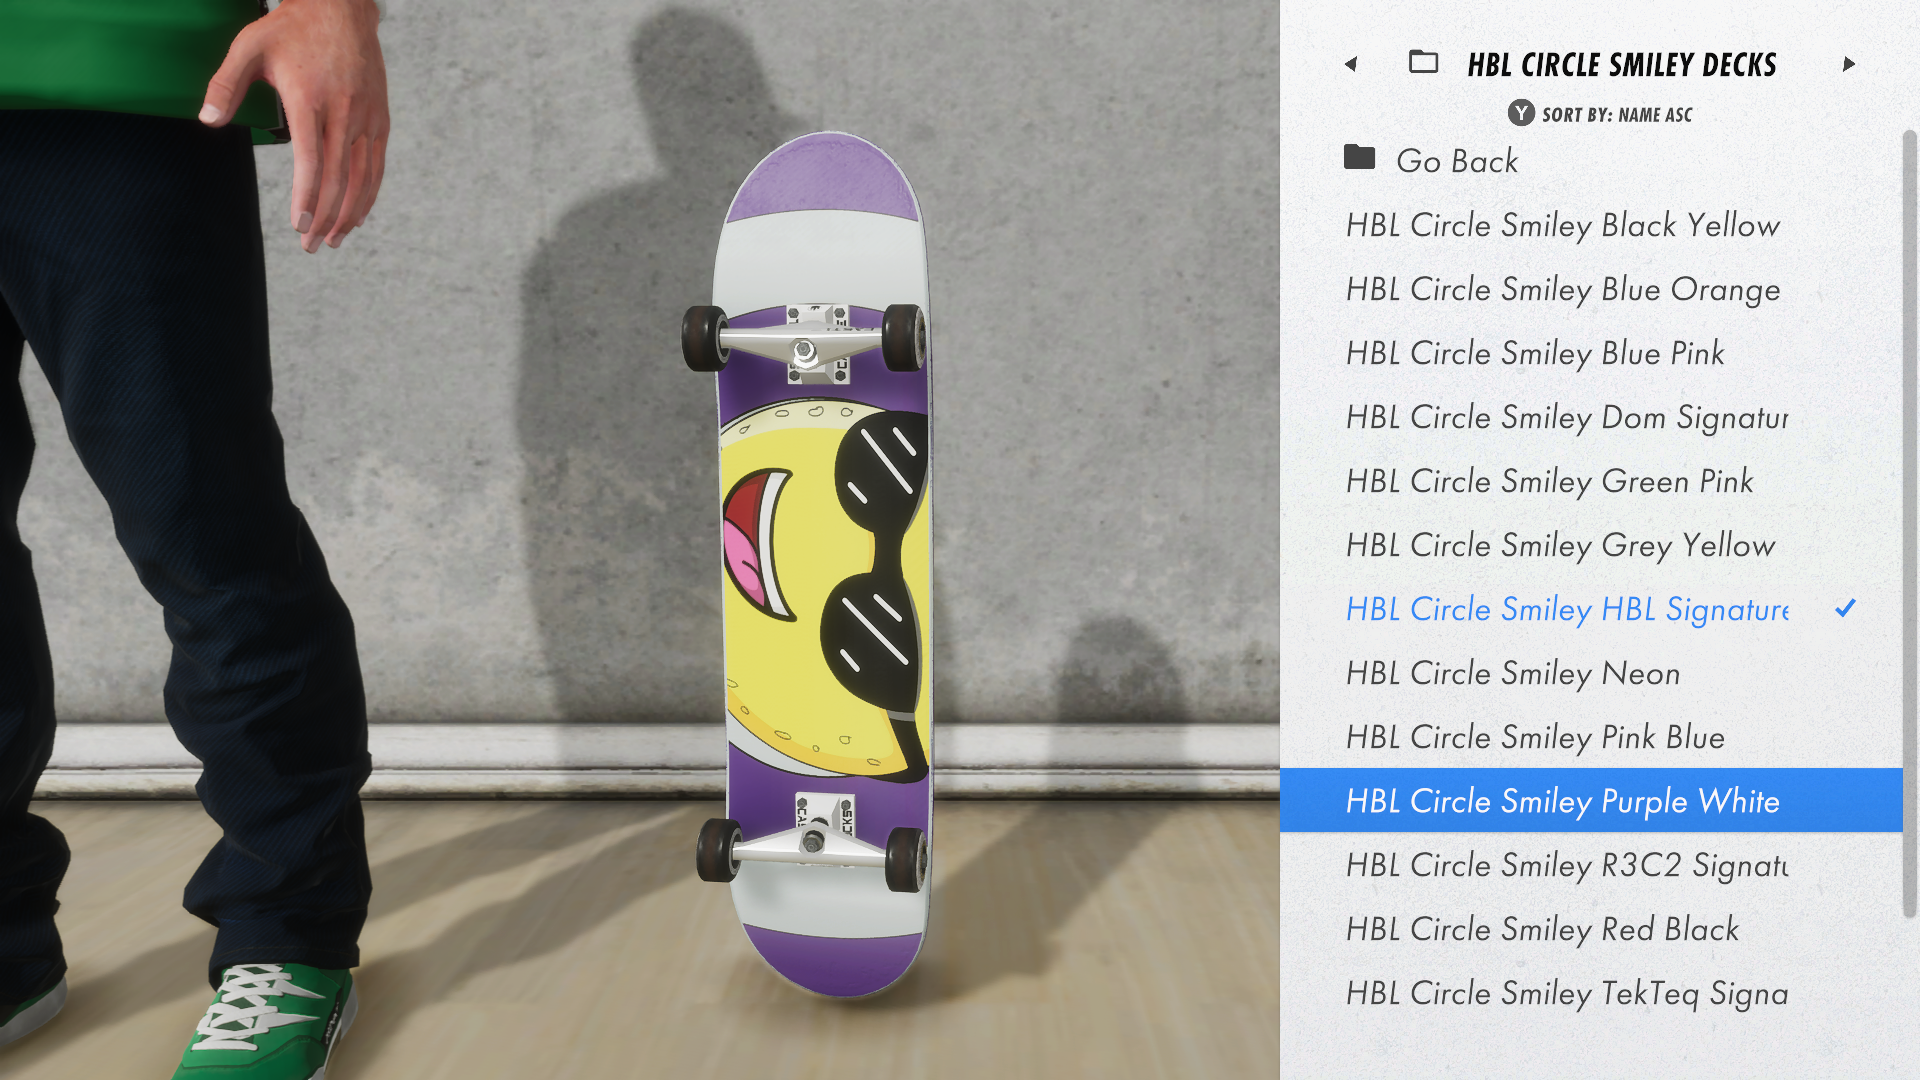Open the HBL Circle Smiley Decks folder title
This screenshot has height=1080, width=1920.
[x=1622, y=65]
